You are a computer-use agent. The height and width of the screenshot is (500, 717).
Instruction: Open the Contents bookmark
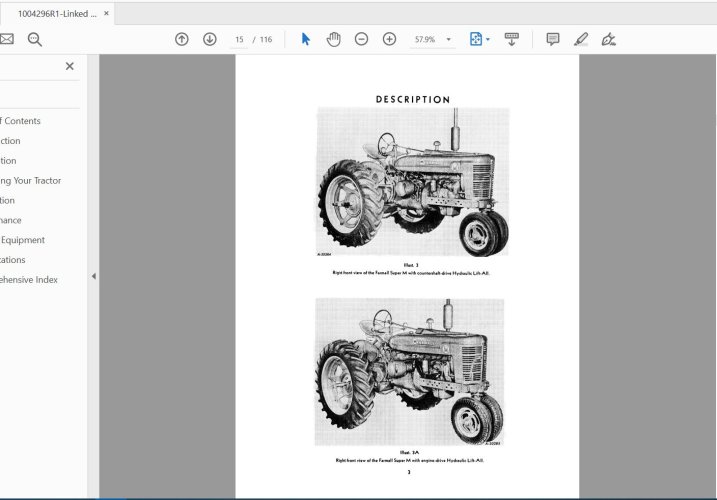[20, 121]
